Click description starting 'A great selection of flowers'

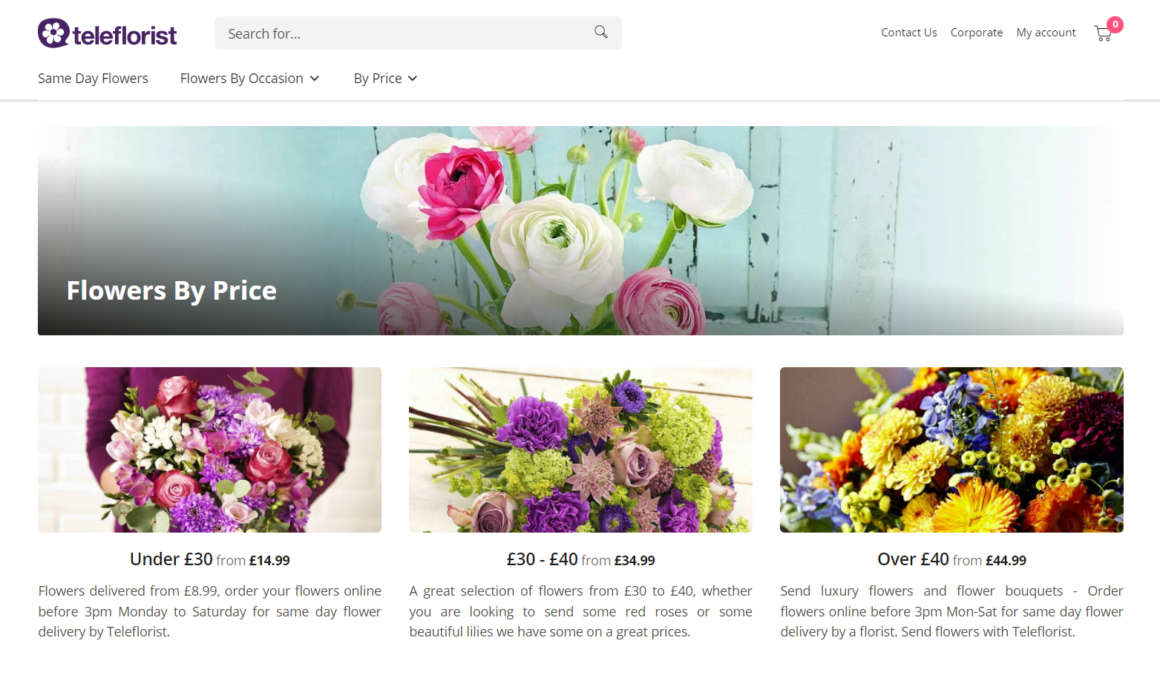pyautogui.click(x=581, y=611)
